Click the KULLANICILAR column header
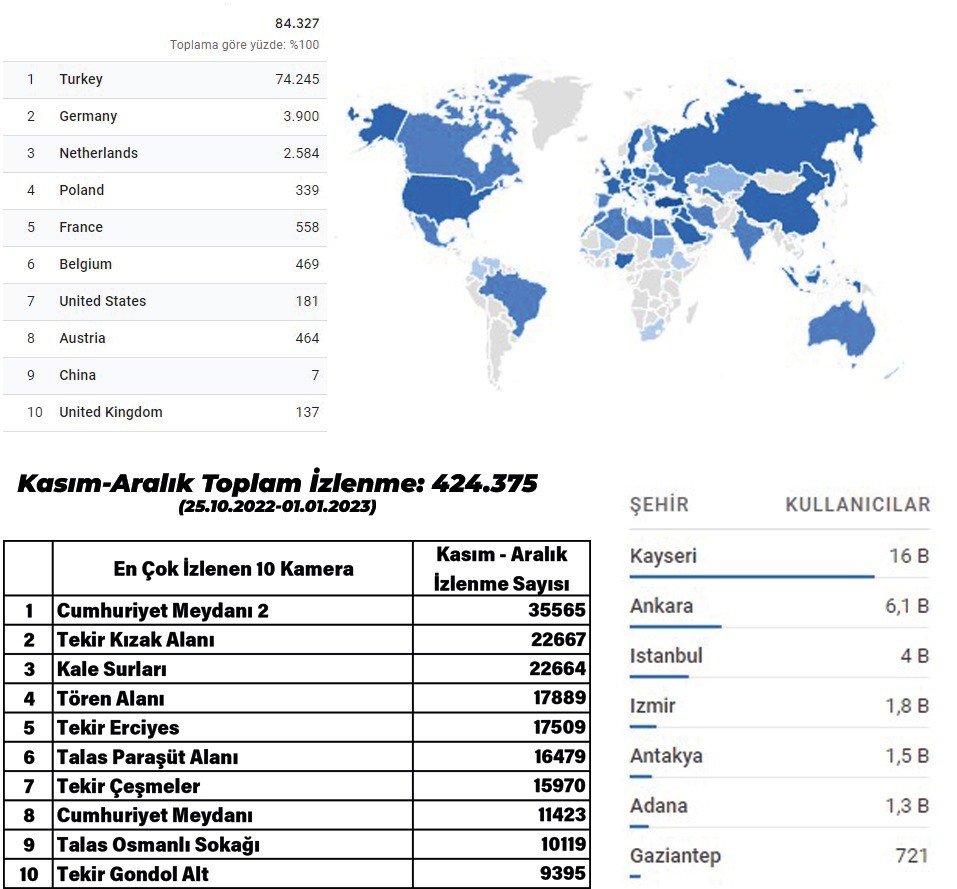The width and height of the screenshot is (957, 889). pyautogui.click(x=857, y=505)
